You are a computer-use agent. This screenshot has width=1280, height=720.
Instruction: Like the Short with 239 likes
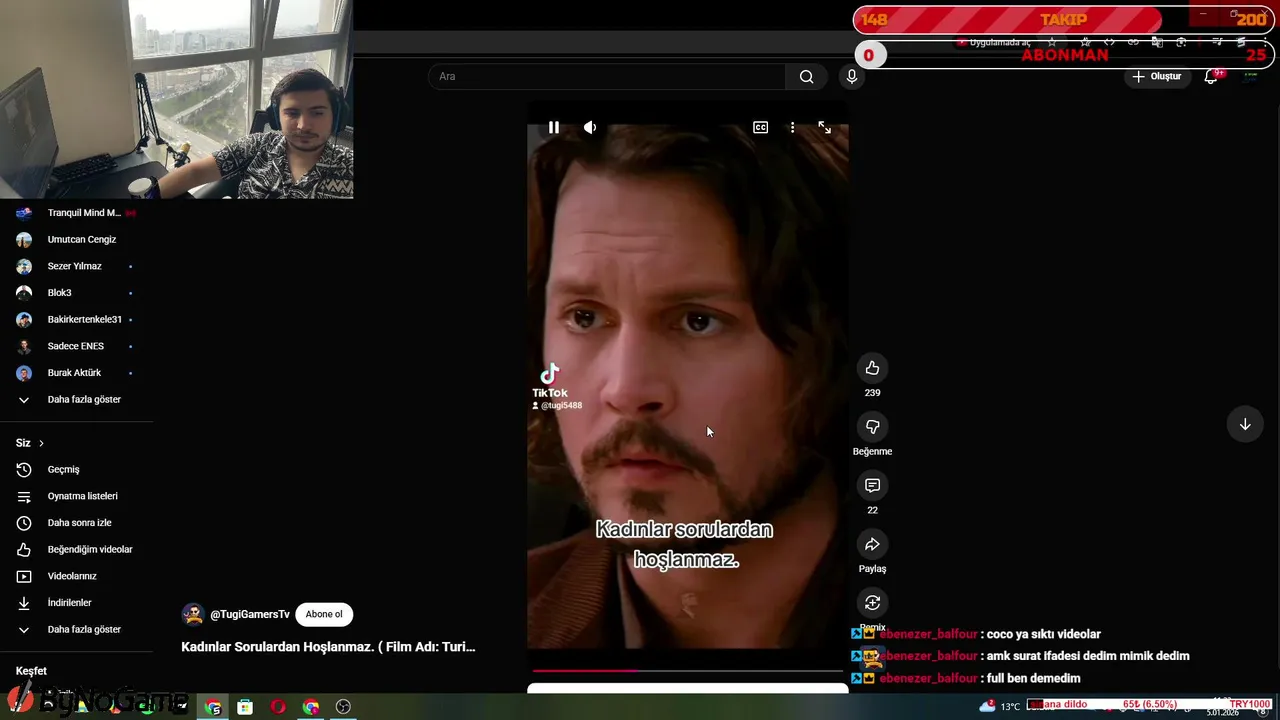point(872,368)
